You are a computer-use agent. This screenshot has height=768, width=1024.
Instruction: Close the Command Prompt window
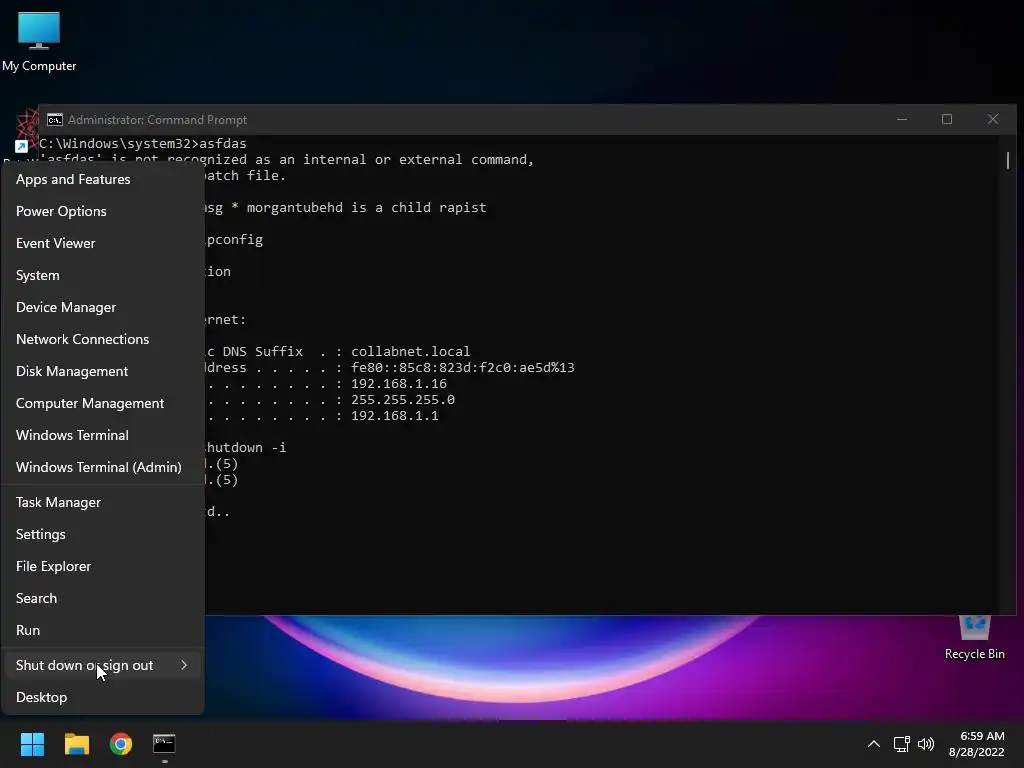993,120
